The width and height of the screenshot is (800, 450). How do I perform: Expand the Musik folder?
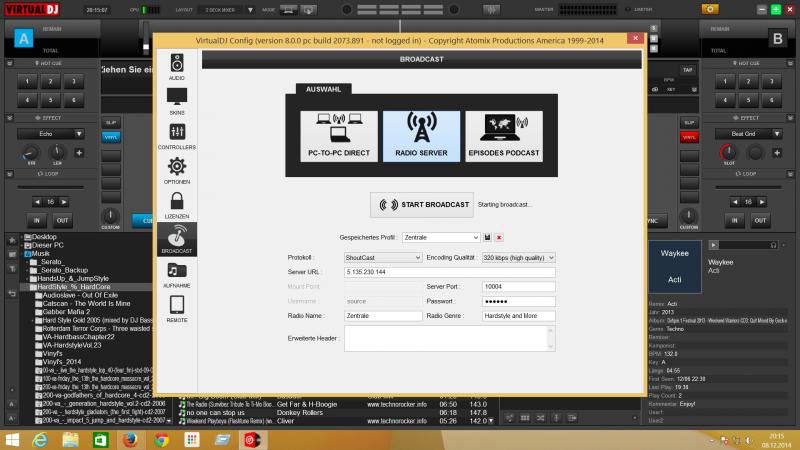(22, 254)
